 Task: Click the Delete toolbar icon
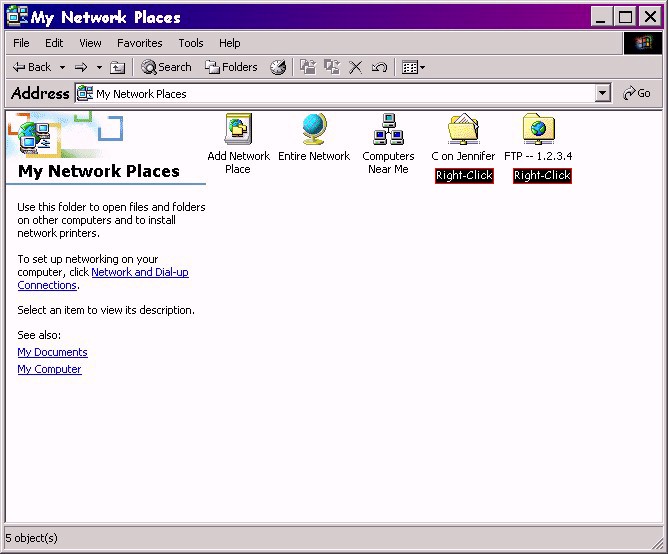(x=355, y=67)
